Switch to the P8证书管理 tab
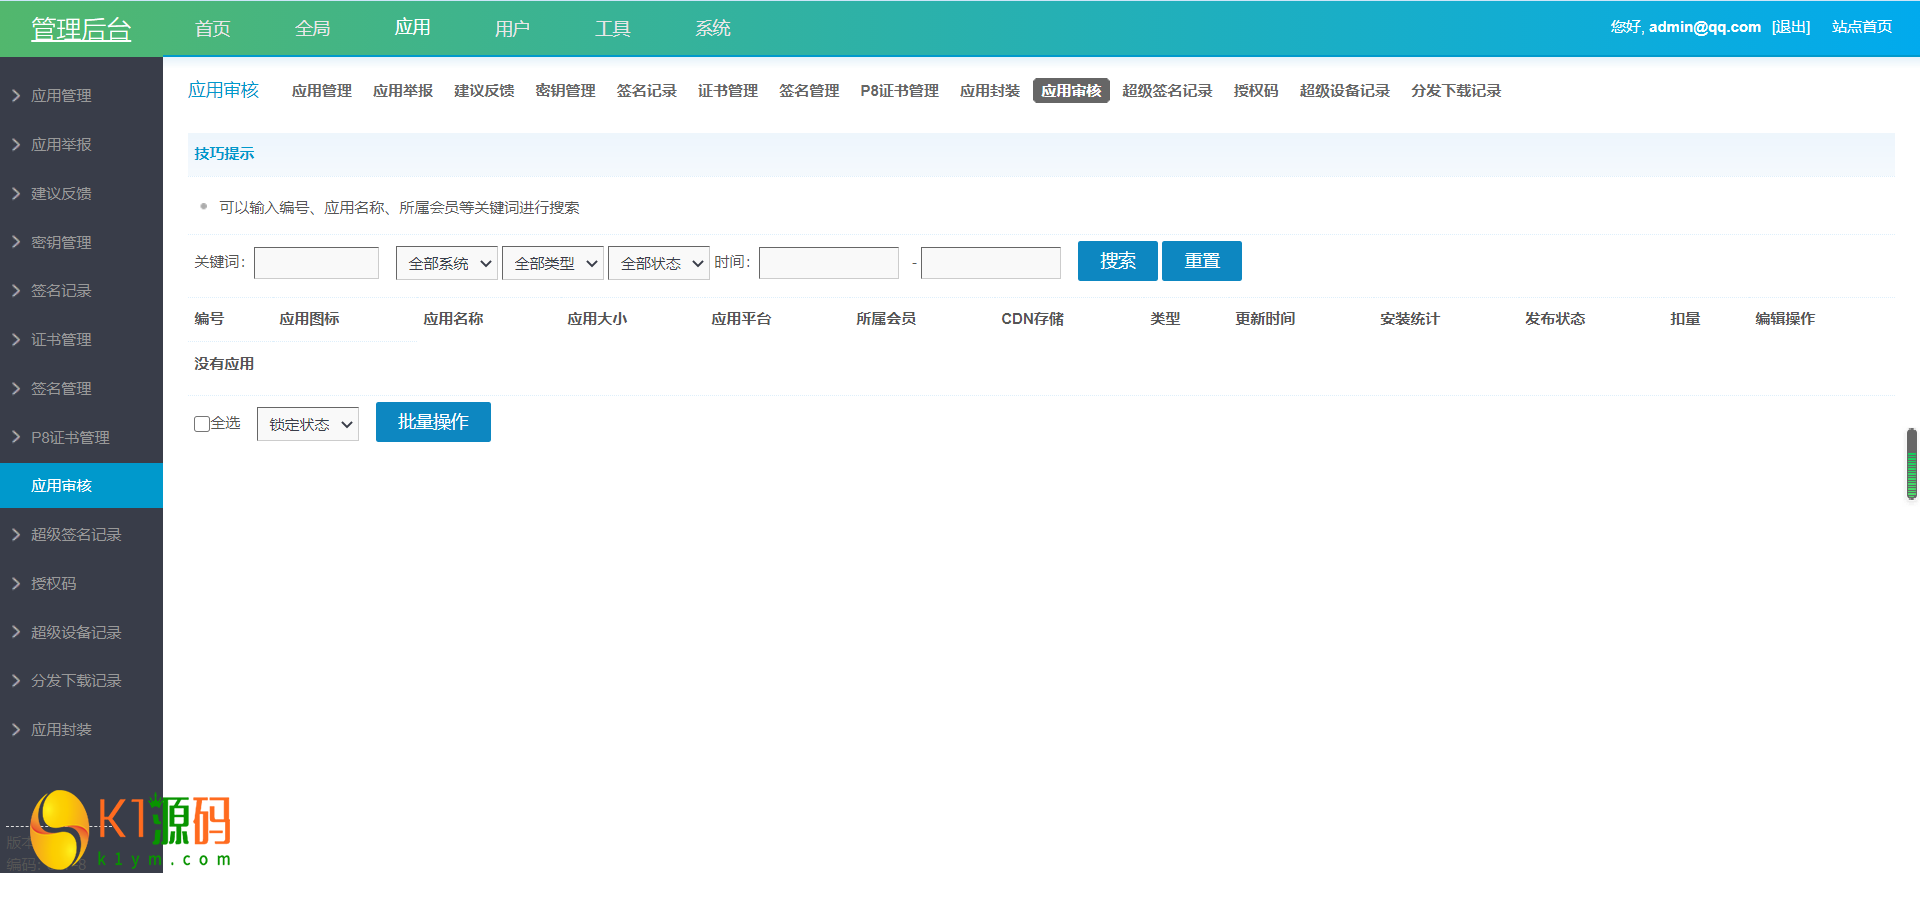The height and width of the screenshot is (900, 1920). click(x=900, y=91)
